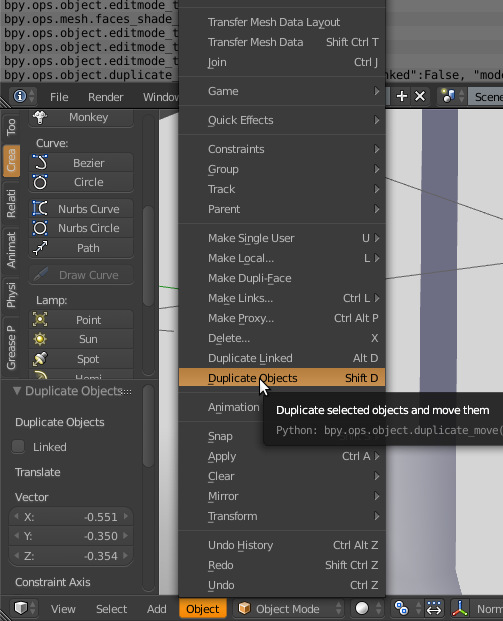Open the Add menu in 3D header
This screenshot has width=503, height=621.
pos(157,609)
